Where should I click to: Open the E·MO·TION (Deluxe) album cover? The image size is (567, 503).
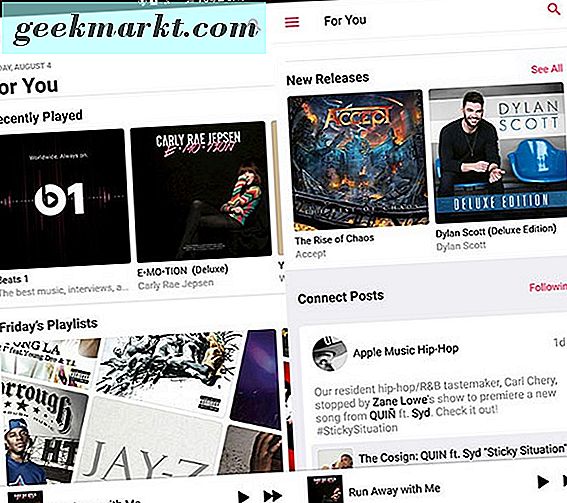(x=201, y=192)
